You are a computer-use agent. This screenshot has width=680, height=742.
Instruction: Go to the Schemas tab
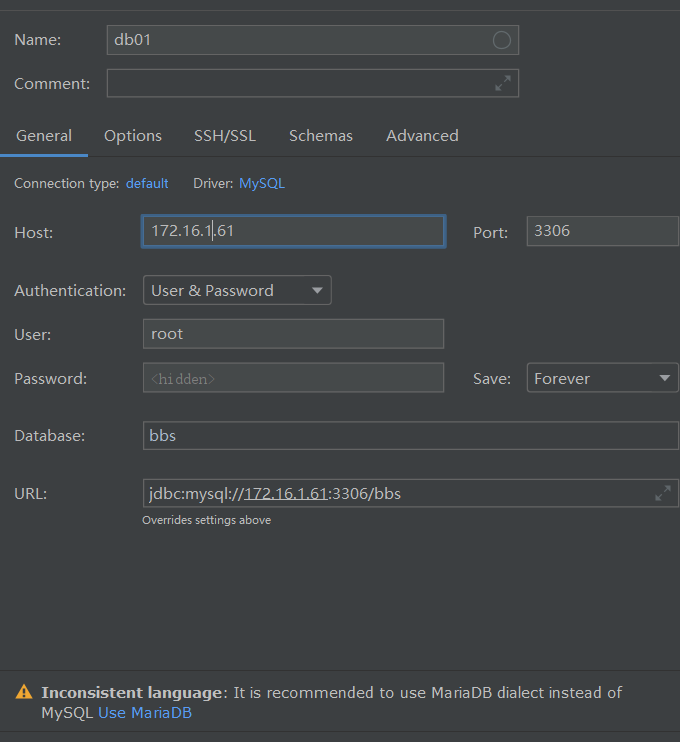click(321, 136)
